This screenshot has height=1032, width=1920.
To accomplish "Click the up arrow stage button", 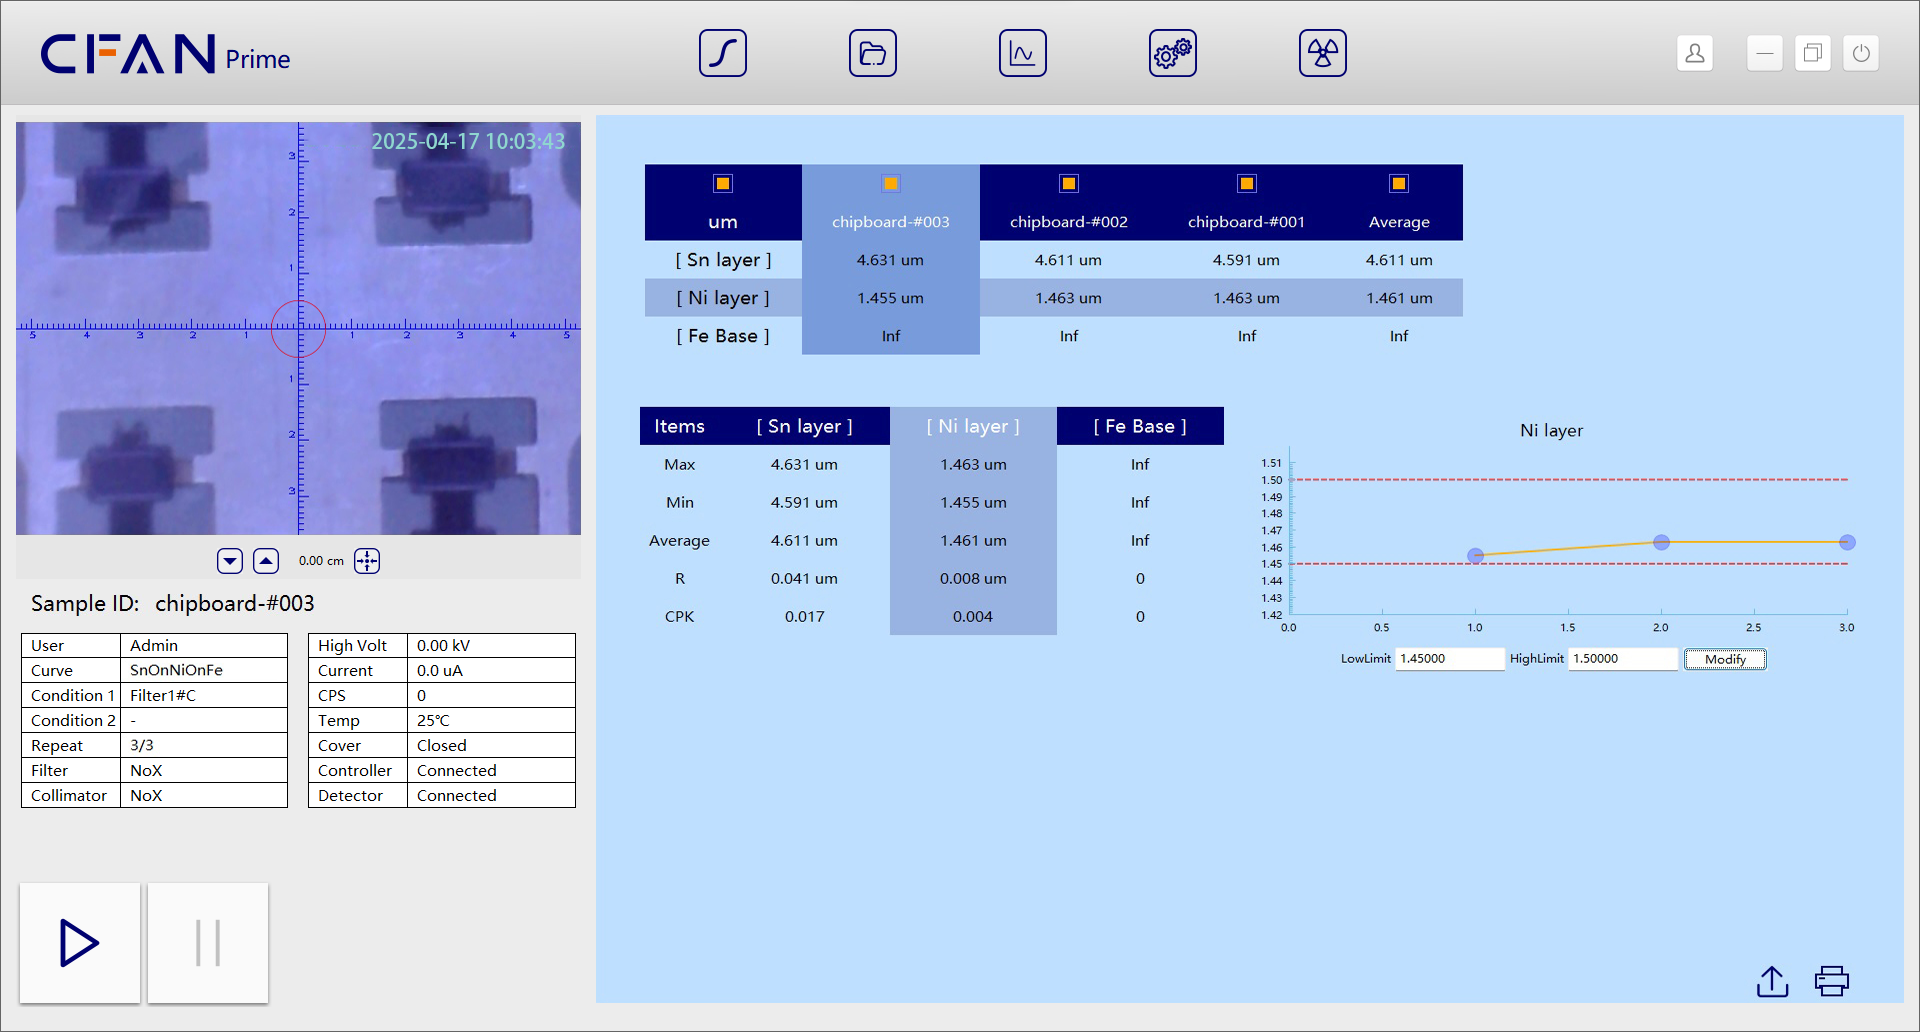I will click(266, 561).
